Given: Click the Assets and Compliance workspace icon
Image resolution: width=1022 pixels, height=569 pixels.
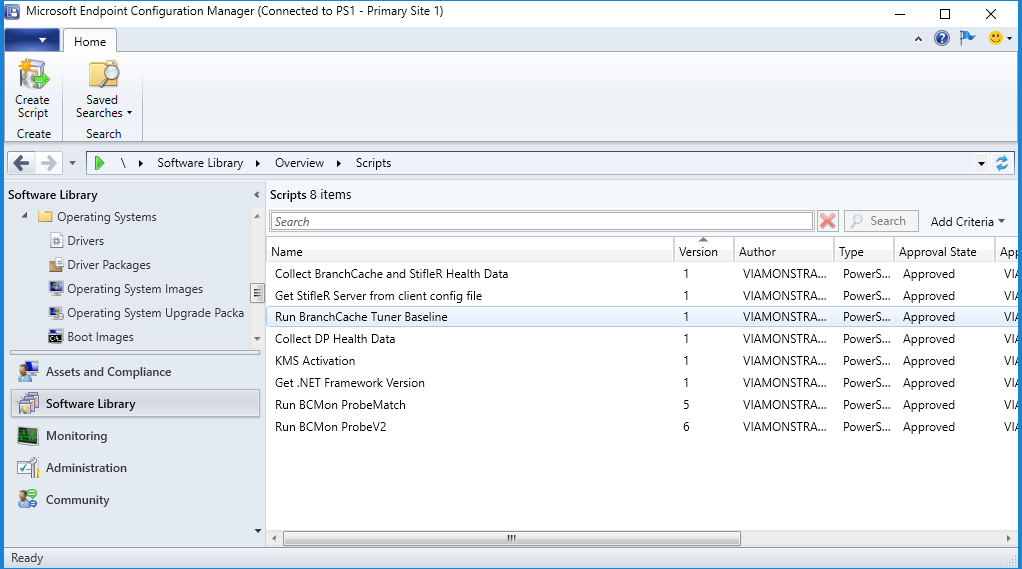Looking at the screenshot, I should point(28,372).
